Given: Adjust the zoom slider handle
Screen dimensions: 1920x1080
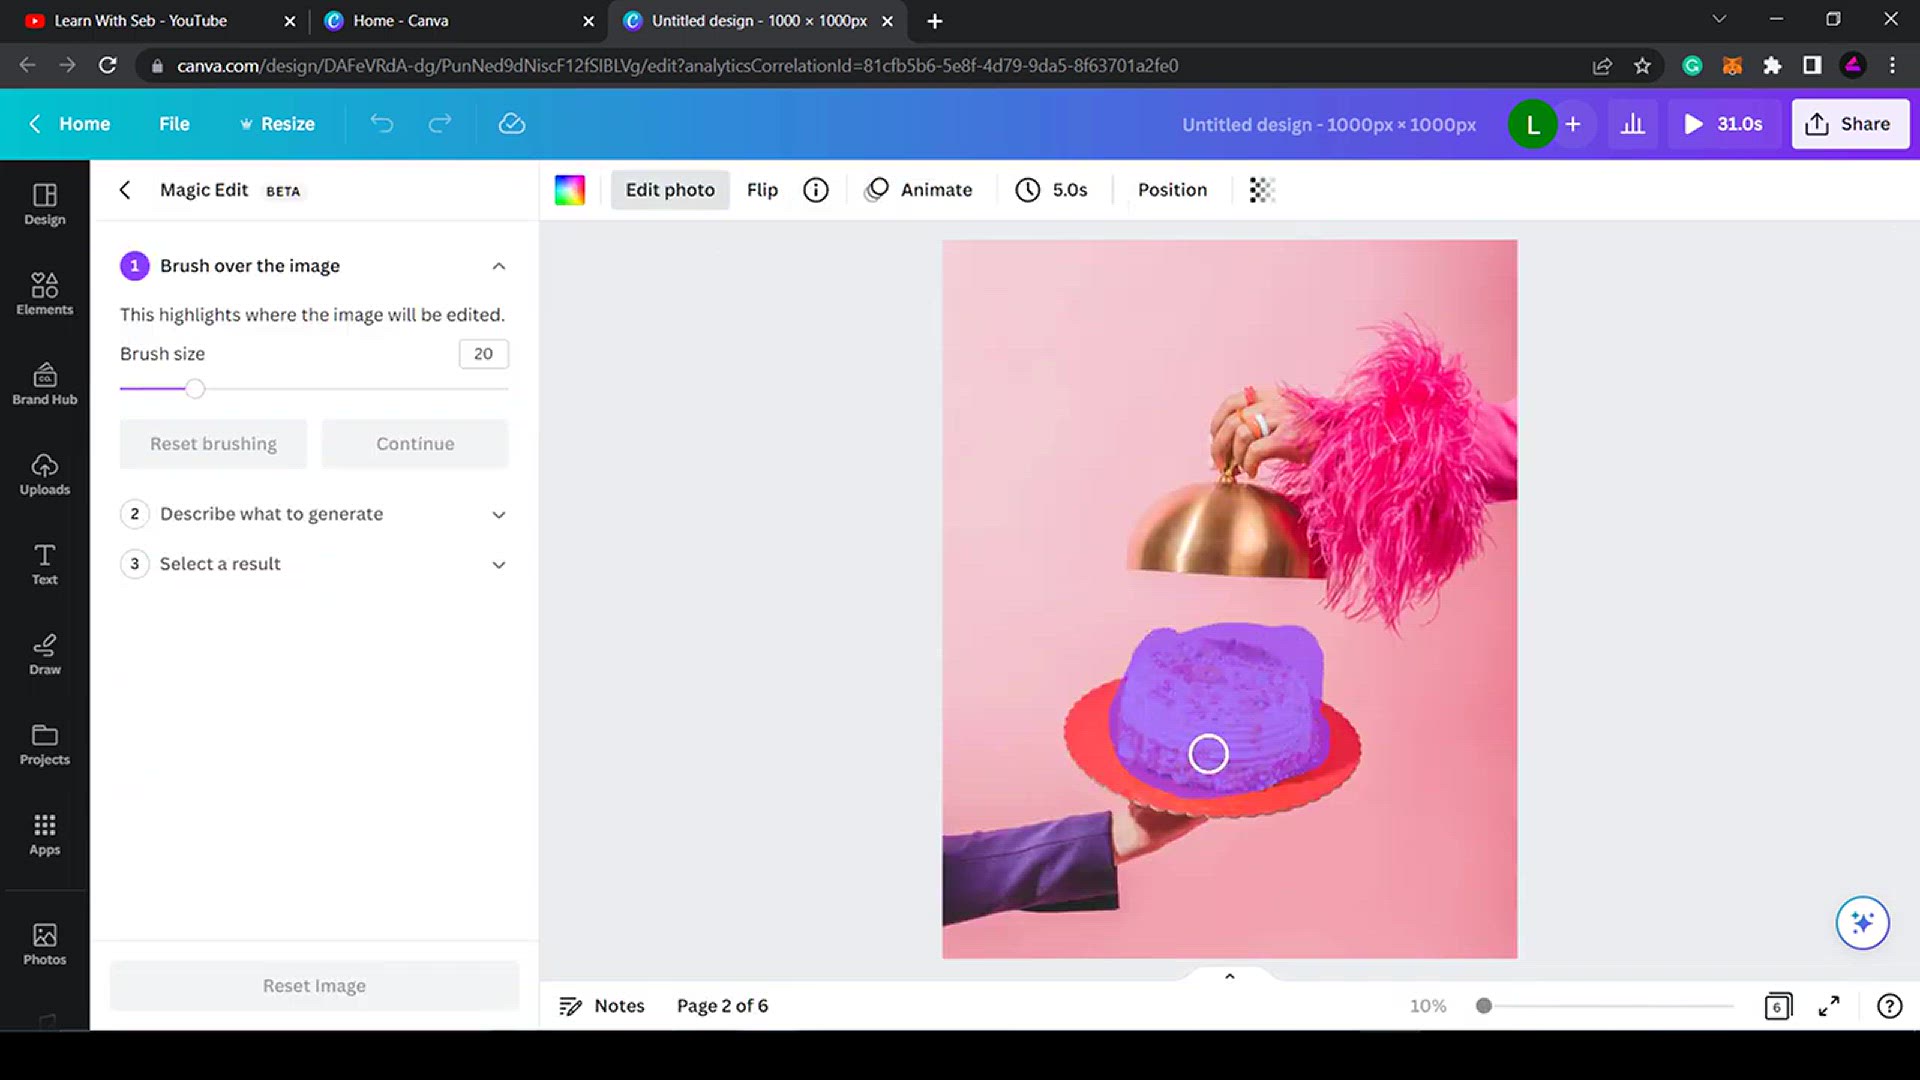Looking at the screenshot, I should coord(1484,1006).
